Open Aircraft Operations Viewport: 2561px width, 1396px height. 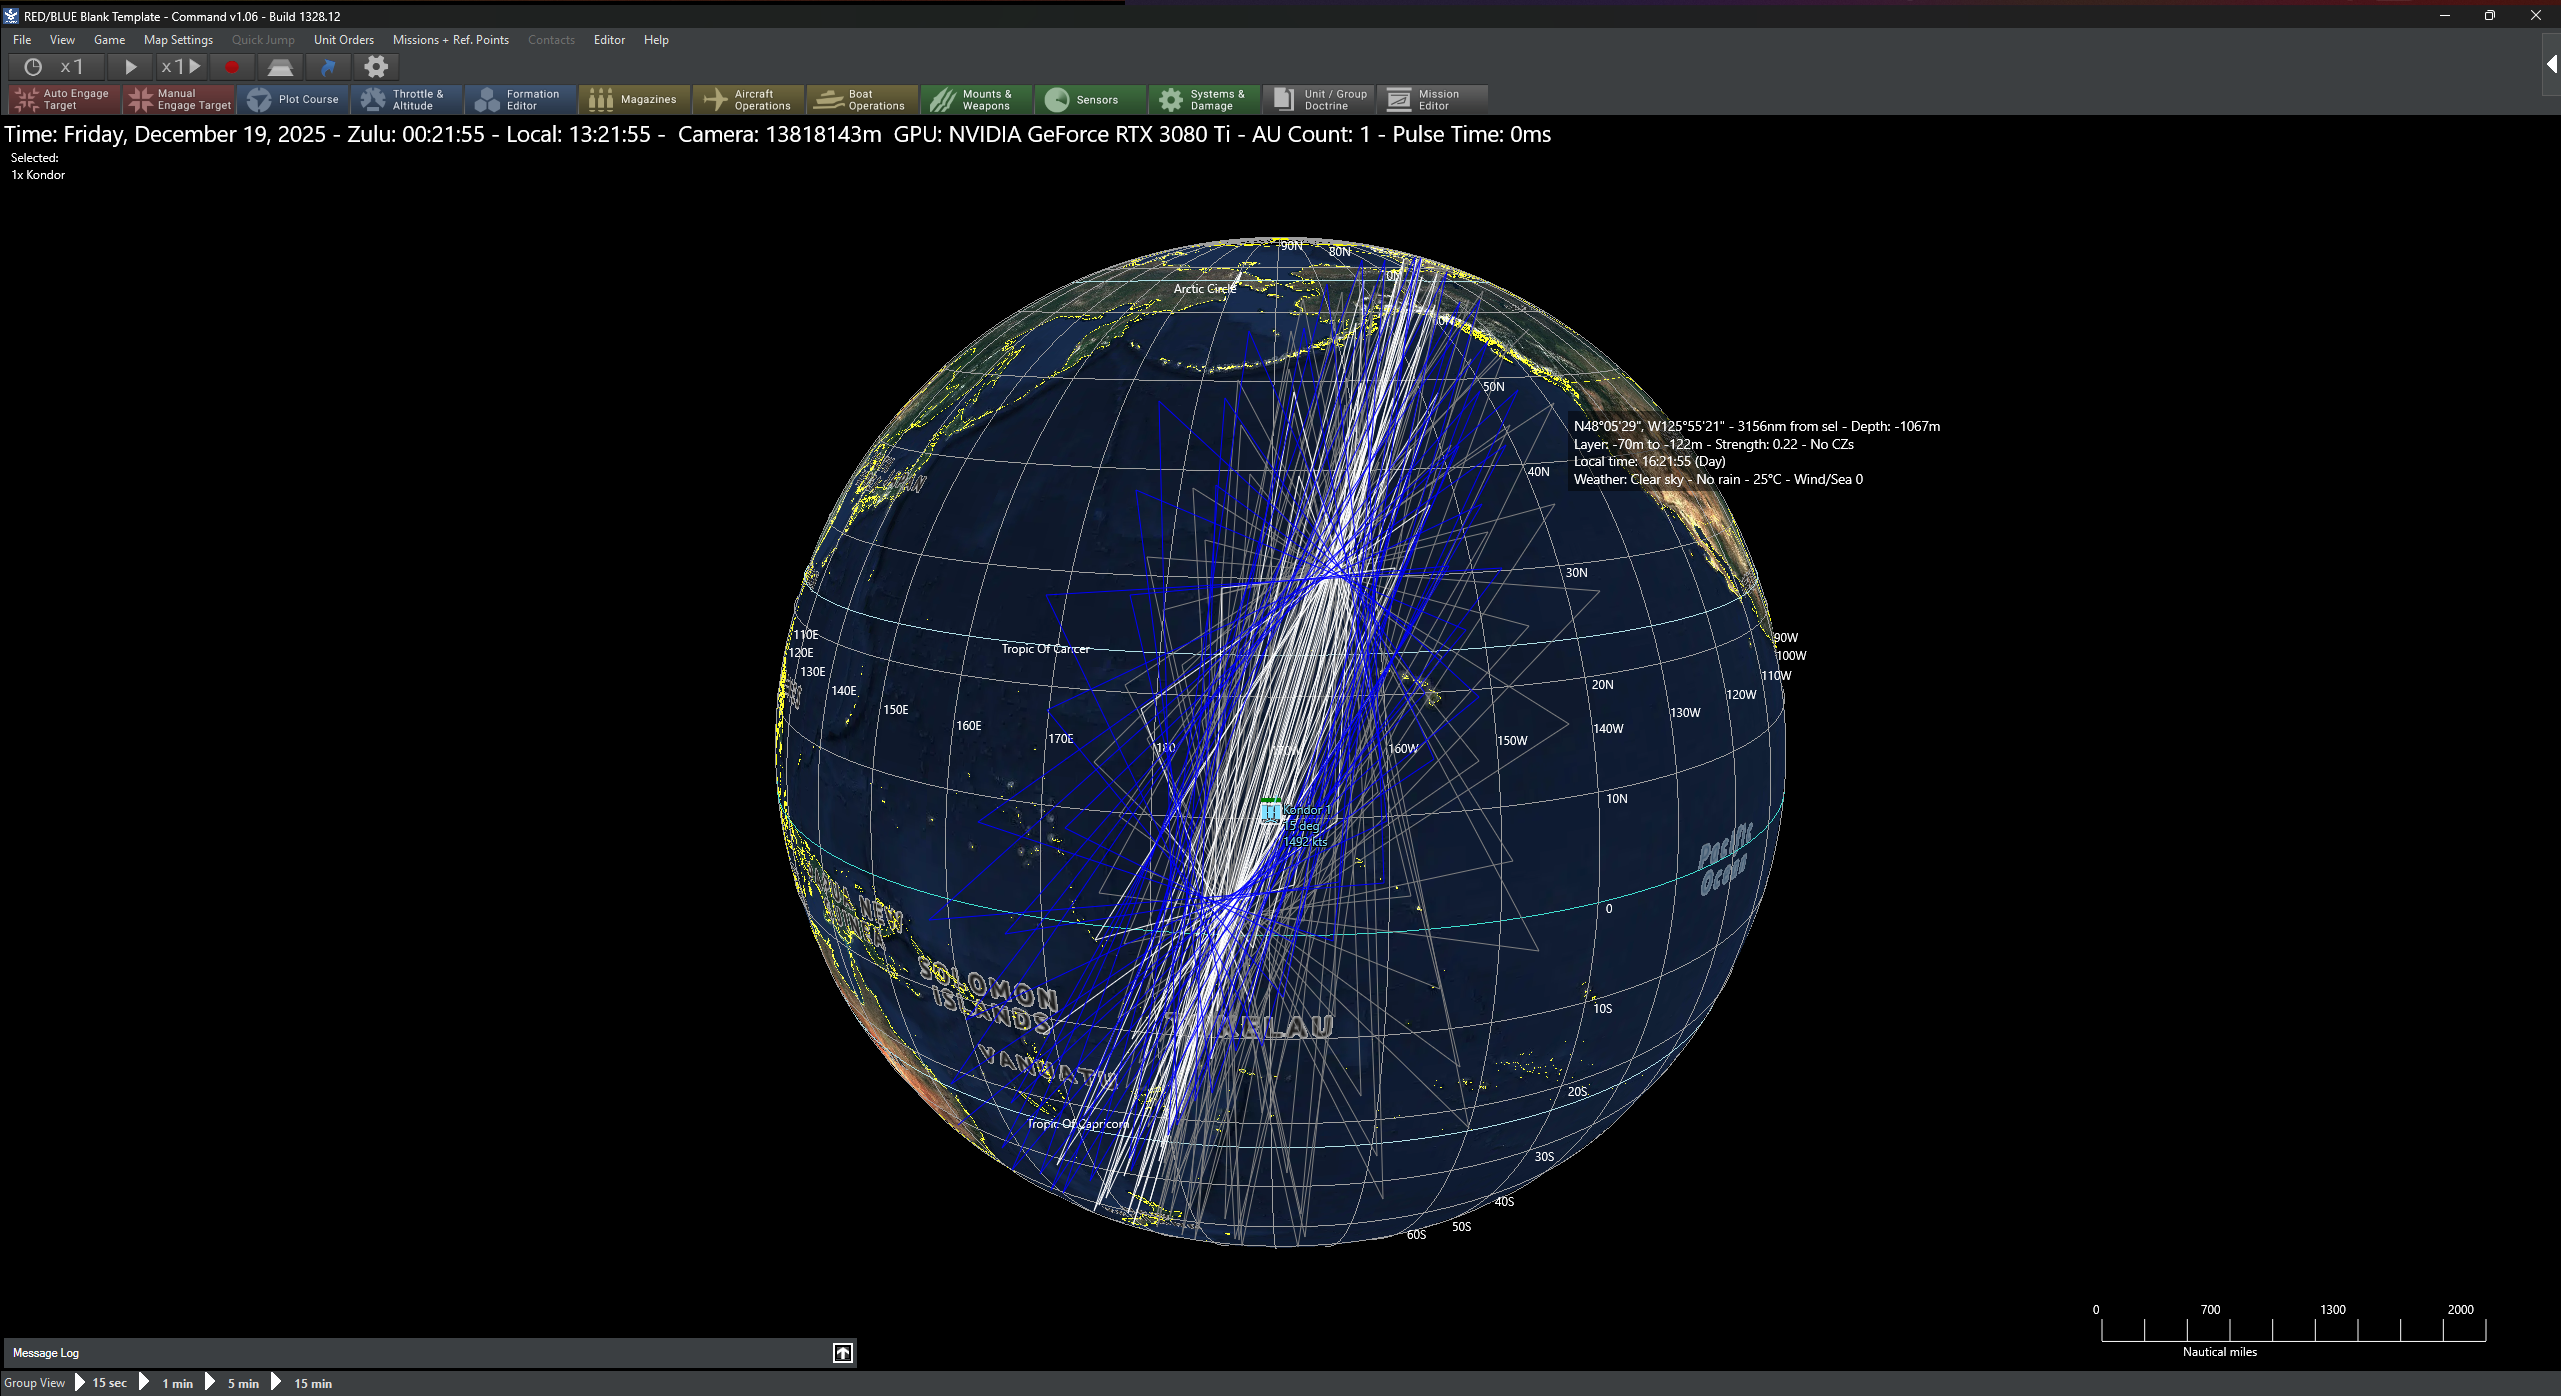750,99
